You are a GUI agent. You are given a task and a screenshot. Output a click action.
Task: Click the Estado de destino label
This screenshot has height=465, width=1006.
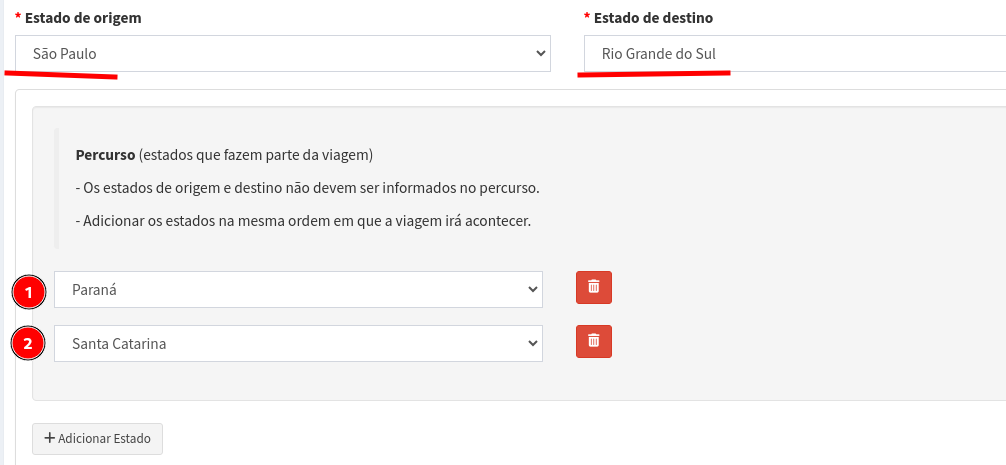(654, 18)
